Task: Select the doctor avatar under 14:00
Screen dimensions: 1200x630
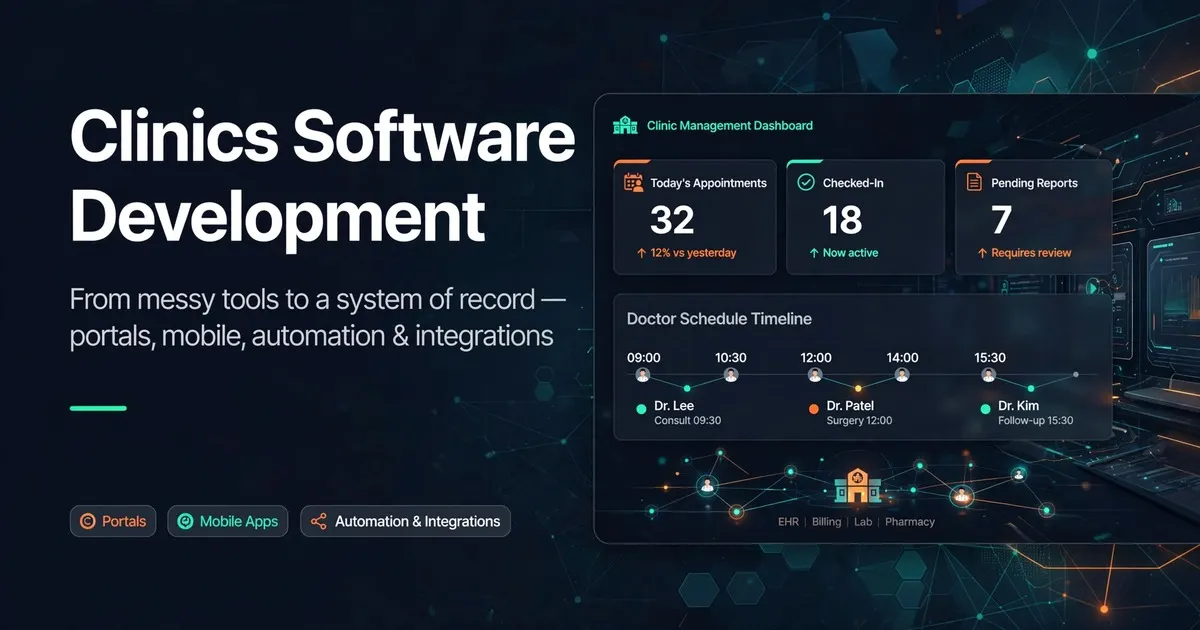Action: tap(902, 375)
